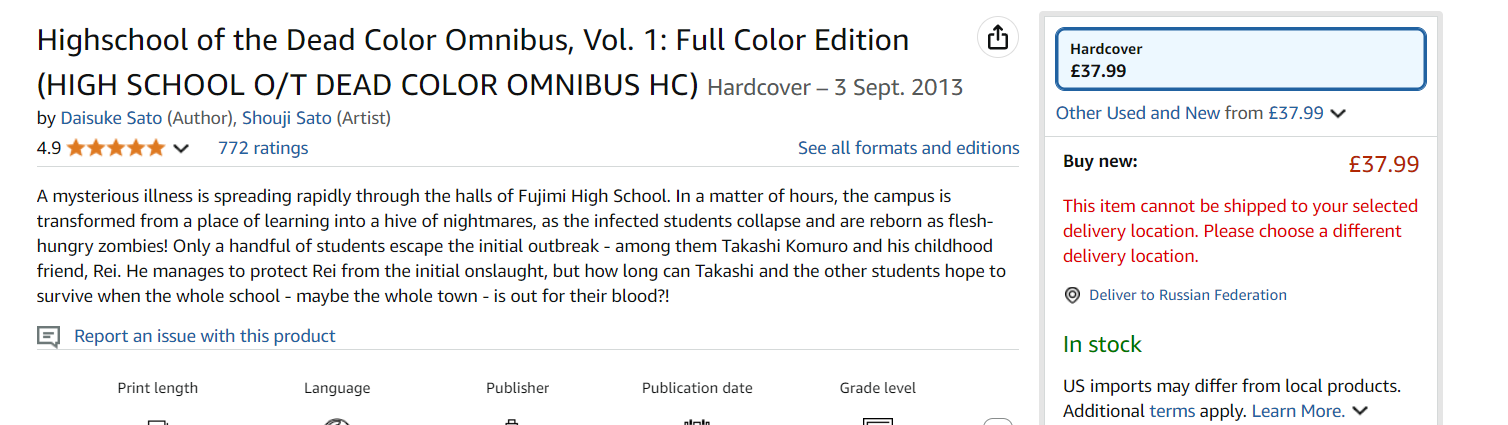Open Daisuke Sato author page
1508x425 pixels.
(x=111, y=118)
